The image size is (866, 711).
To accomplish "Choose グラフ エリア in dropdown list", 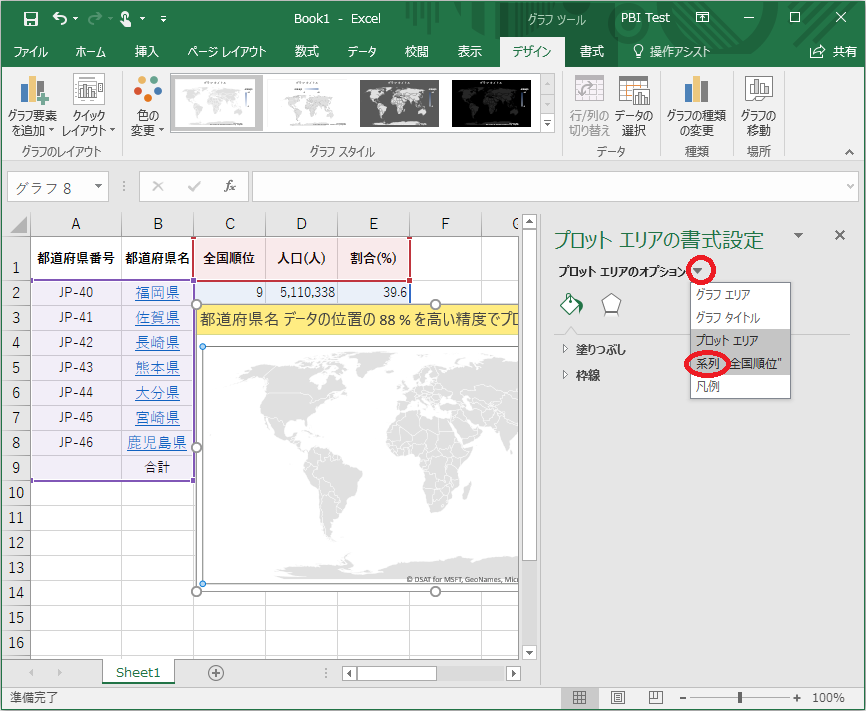I will point(740,294).
